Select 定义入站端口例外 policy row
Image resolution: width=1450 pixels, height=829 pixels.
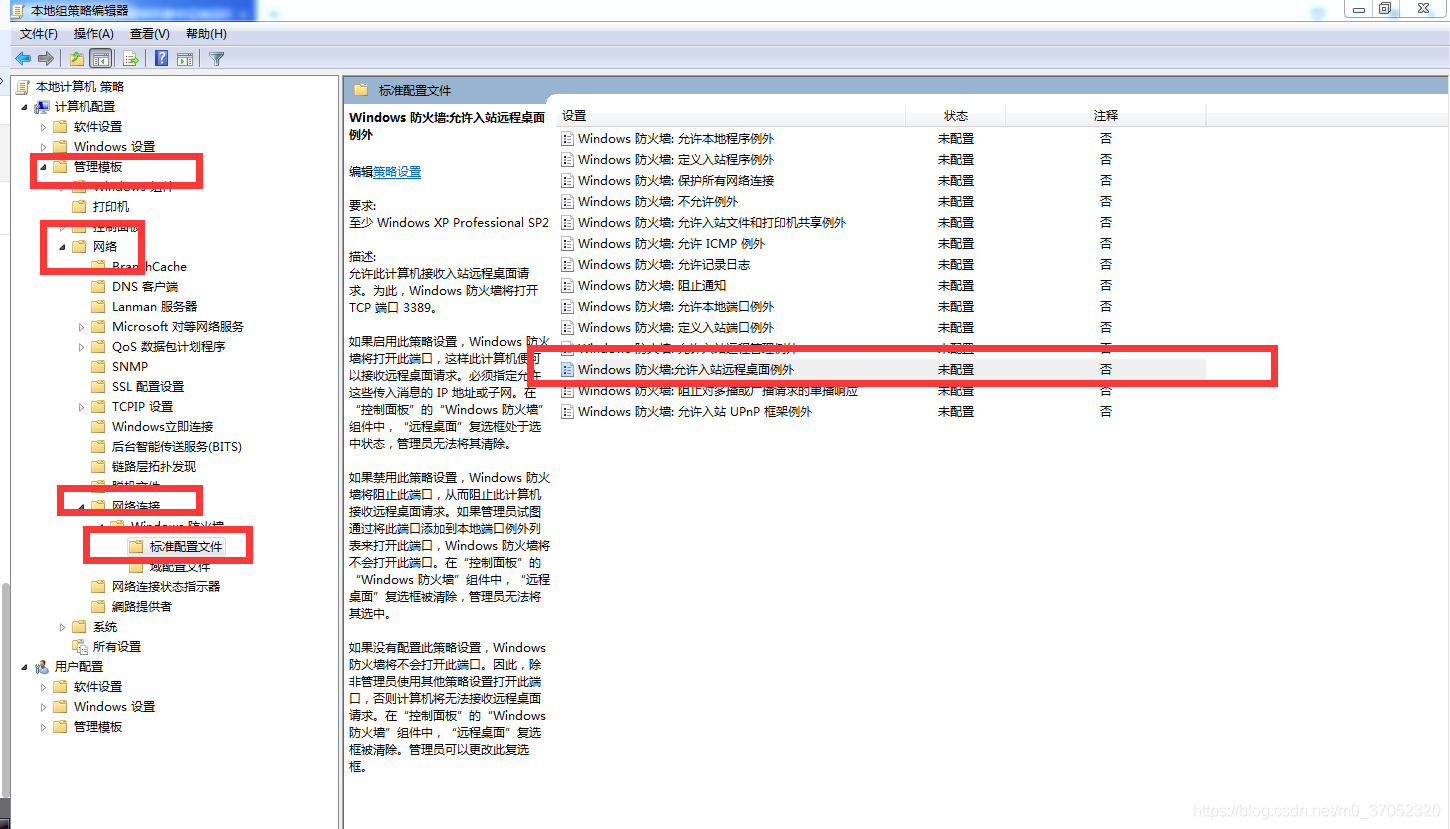(x=882, y=328)
